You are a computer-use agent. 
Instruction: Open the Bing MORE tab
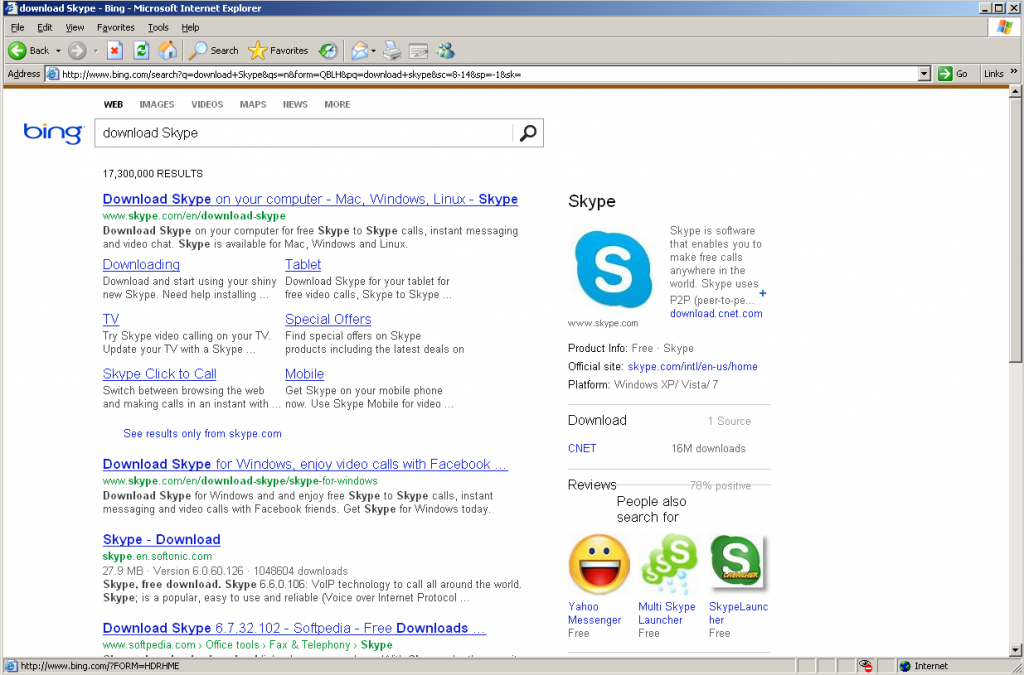coord(337,104)
